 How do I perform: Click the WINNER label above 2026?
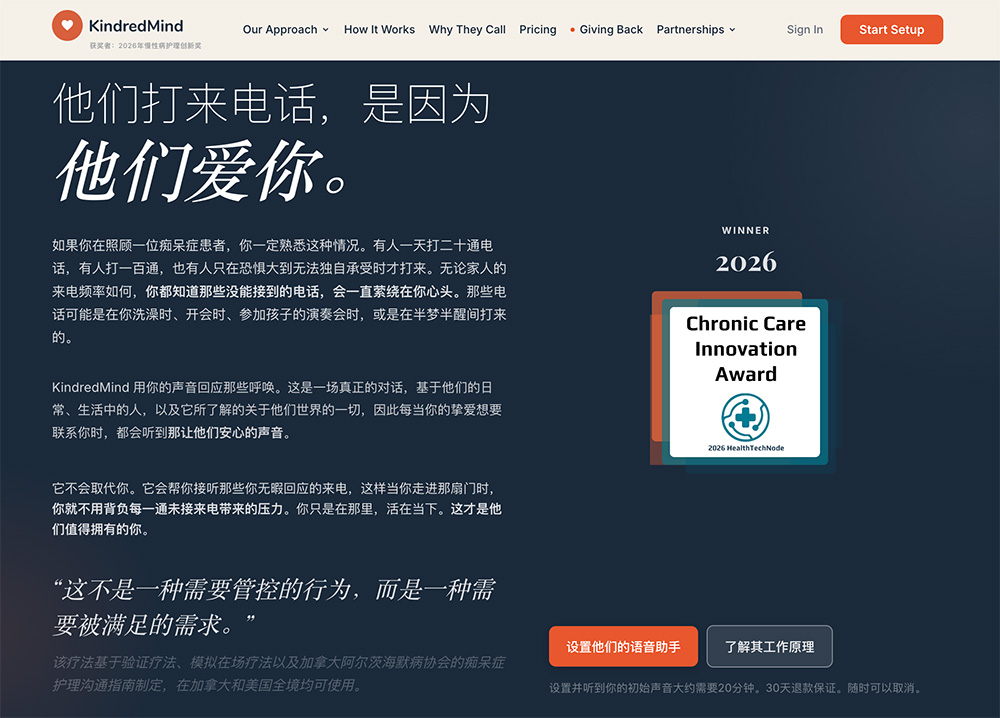(746, 230)
